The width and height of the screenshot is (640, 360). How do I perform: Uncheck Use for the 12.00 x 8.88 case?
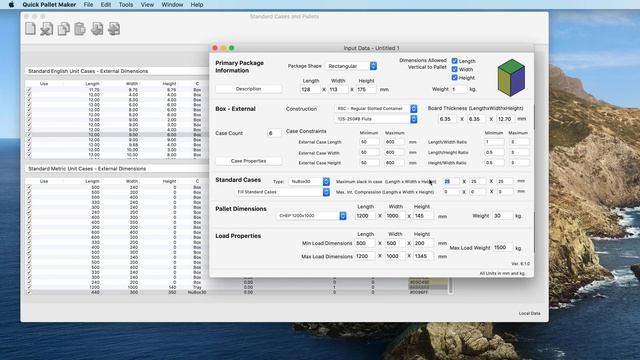pos(29,144)
